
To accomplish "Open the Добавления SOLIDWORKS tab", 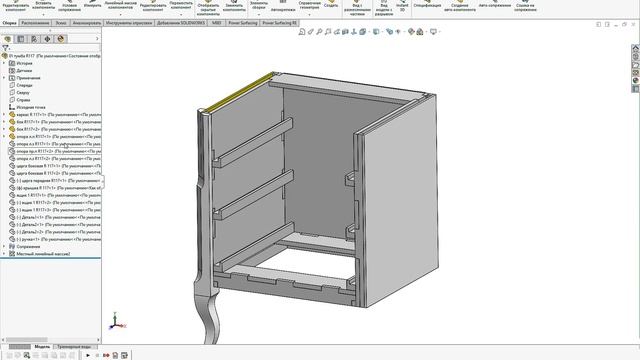I will pos(181,23).
